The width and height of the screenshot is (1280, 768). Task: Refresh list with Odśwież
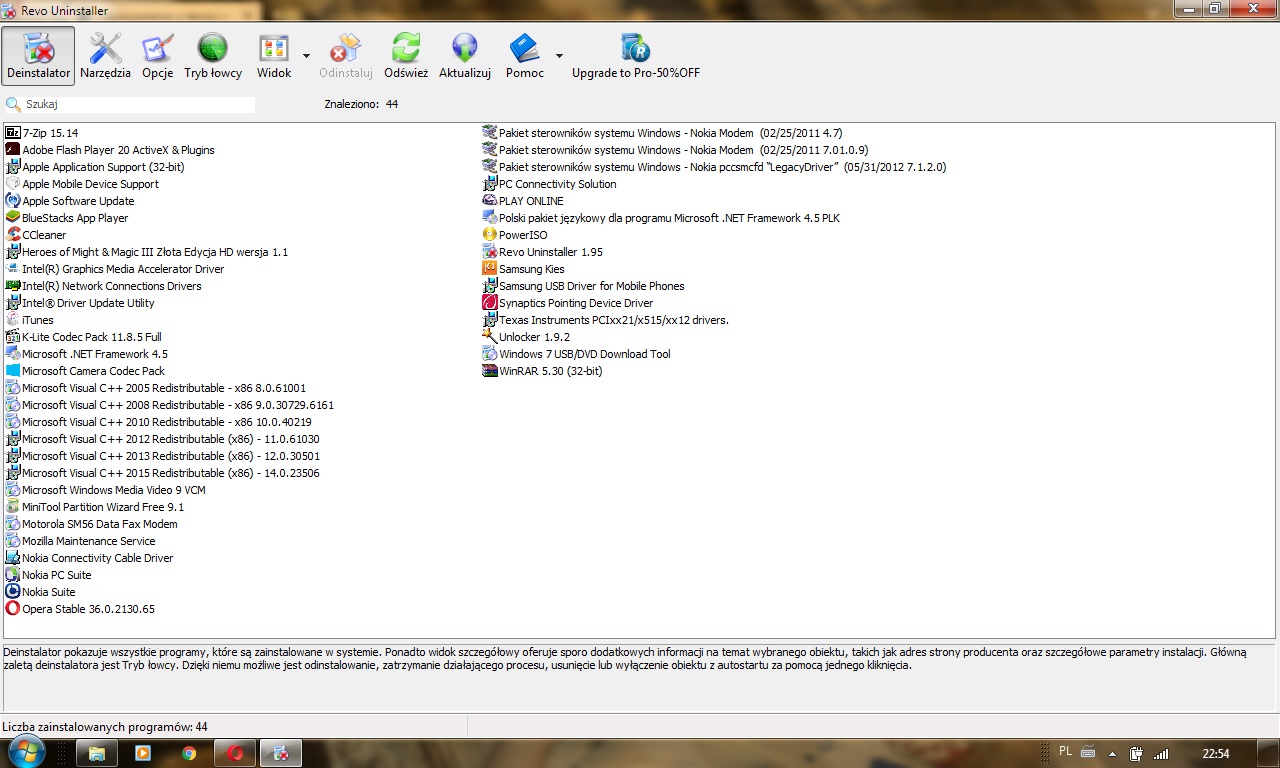406,56
